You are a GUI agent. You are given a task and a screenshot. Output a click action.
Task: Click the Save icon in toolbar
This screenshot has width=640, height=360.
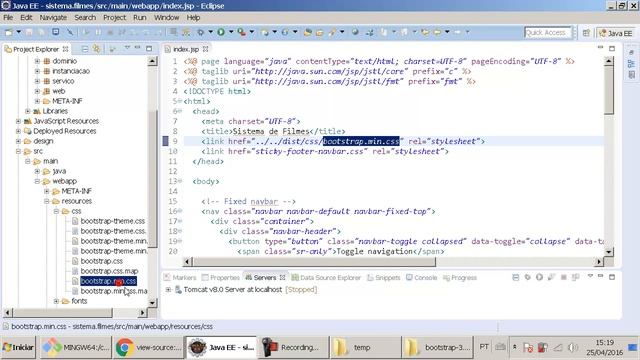(29, 32)
